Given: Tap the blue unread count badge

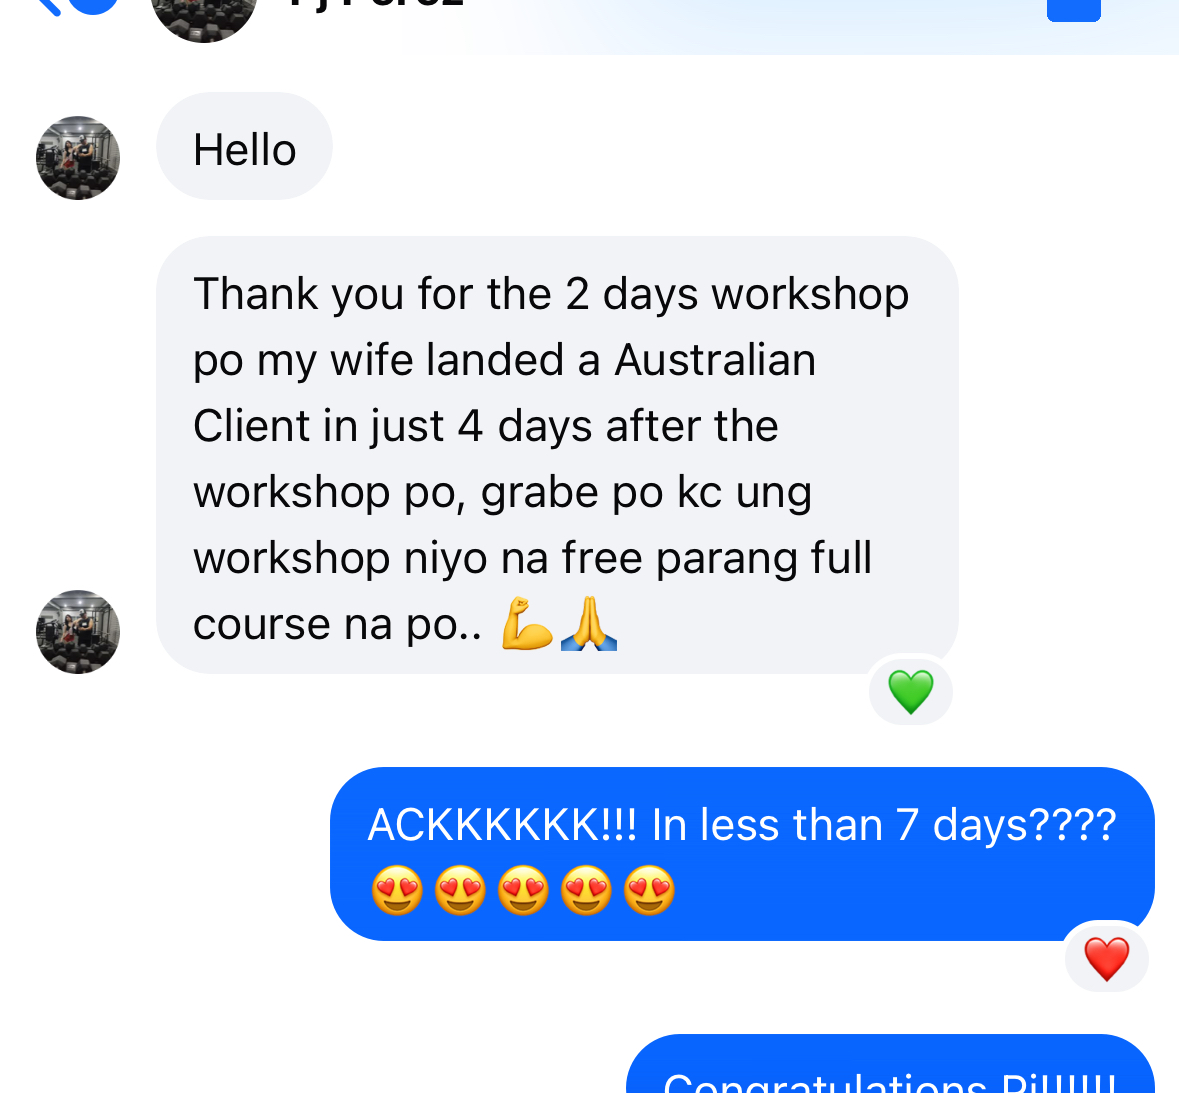Looking at the screenshot, I should point(94,6).
